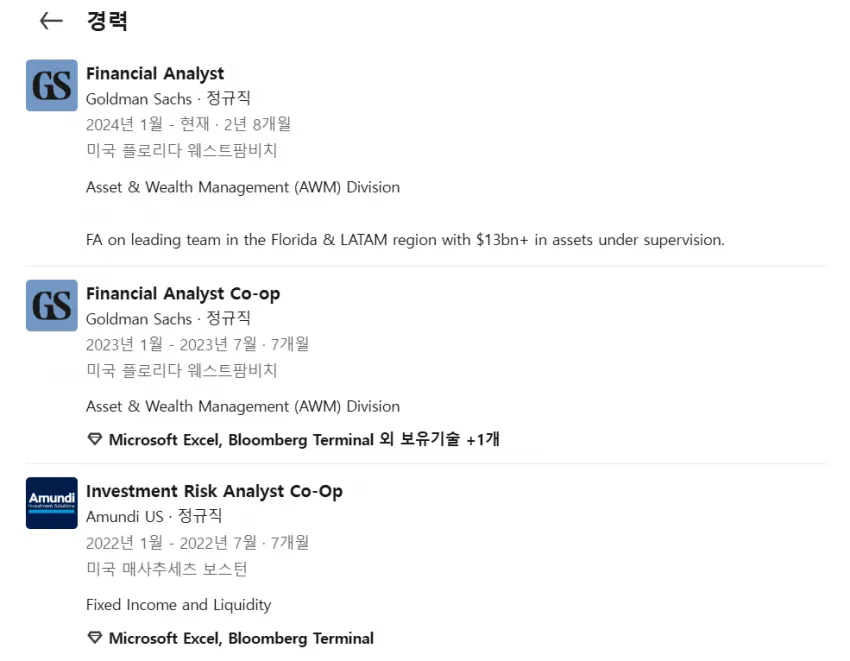This screenshot has height=661, width=850.
Task: Open the Amundi company logo
Action: tap(51, 503)
